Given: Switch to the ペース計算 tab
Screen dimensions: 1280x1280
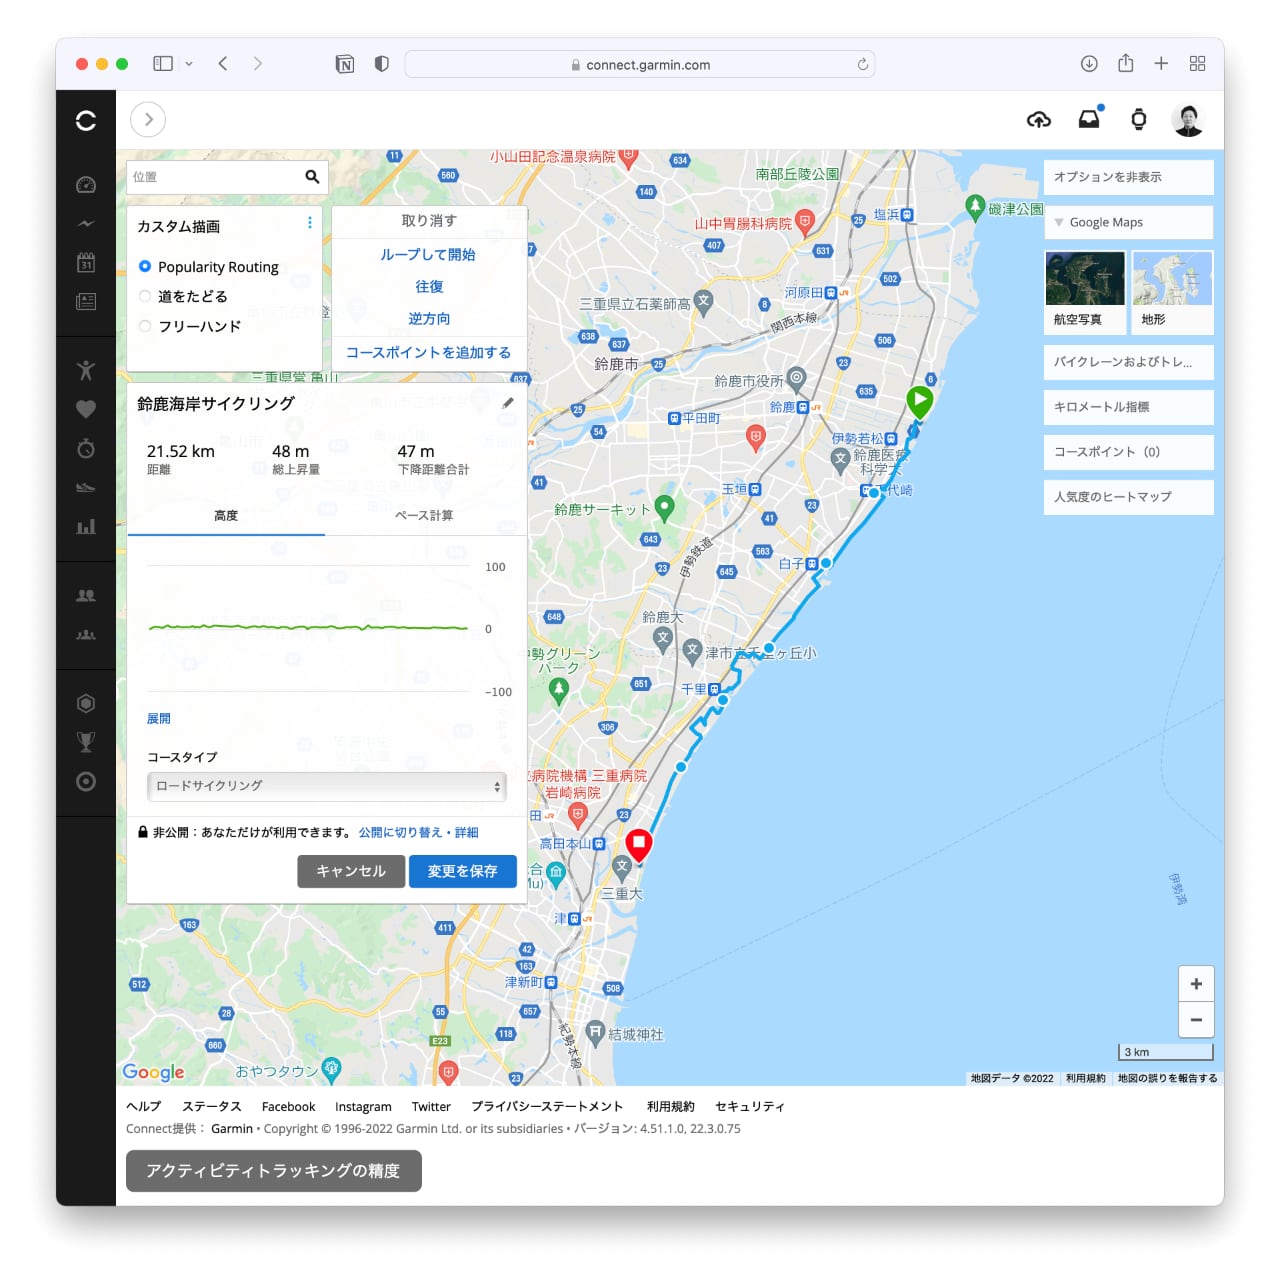Looking at the screenshot, I should click(424, 516).
